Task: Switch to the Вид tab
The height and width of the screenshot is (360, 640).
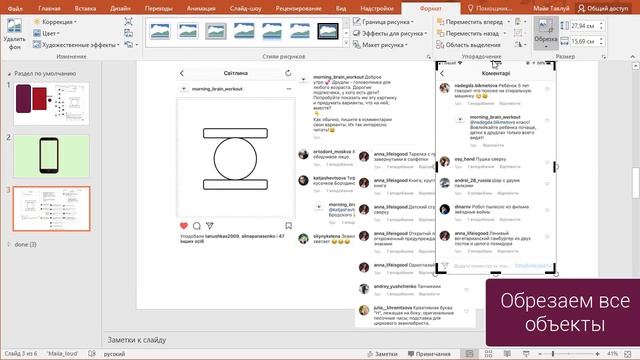Action: click(341, 8)
